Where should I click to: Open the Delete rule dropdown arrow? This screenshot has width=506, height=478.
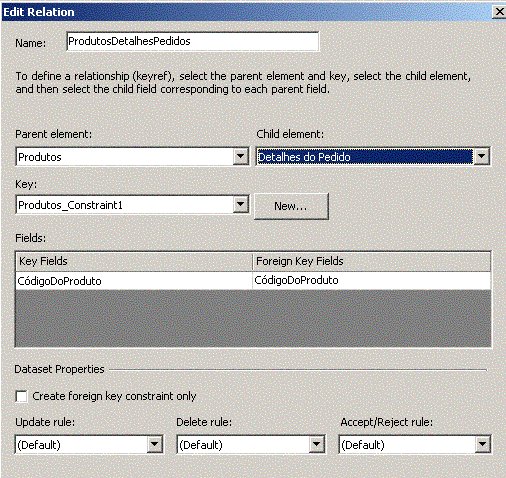point(316,444)
